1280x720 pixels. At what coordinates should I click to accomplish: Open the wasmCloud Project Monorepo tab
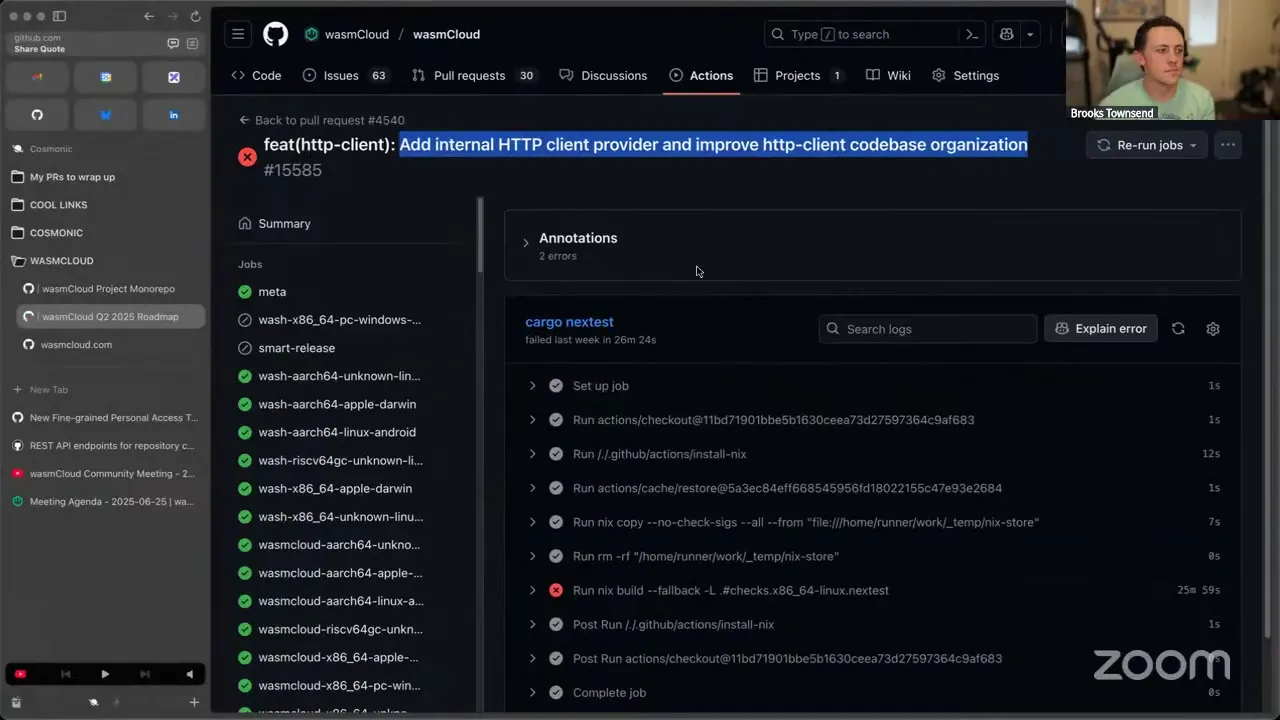coord(111,289)
